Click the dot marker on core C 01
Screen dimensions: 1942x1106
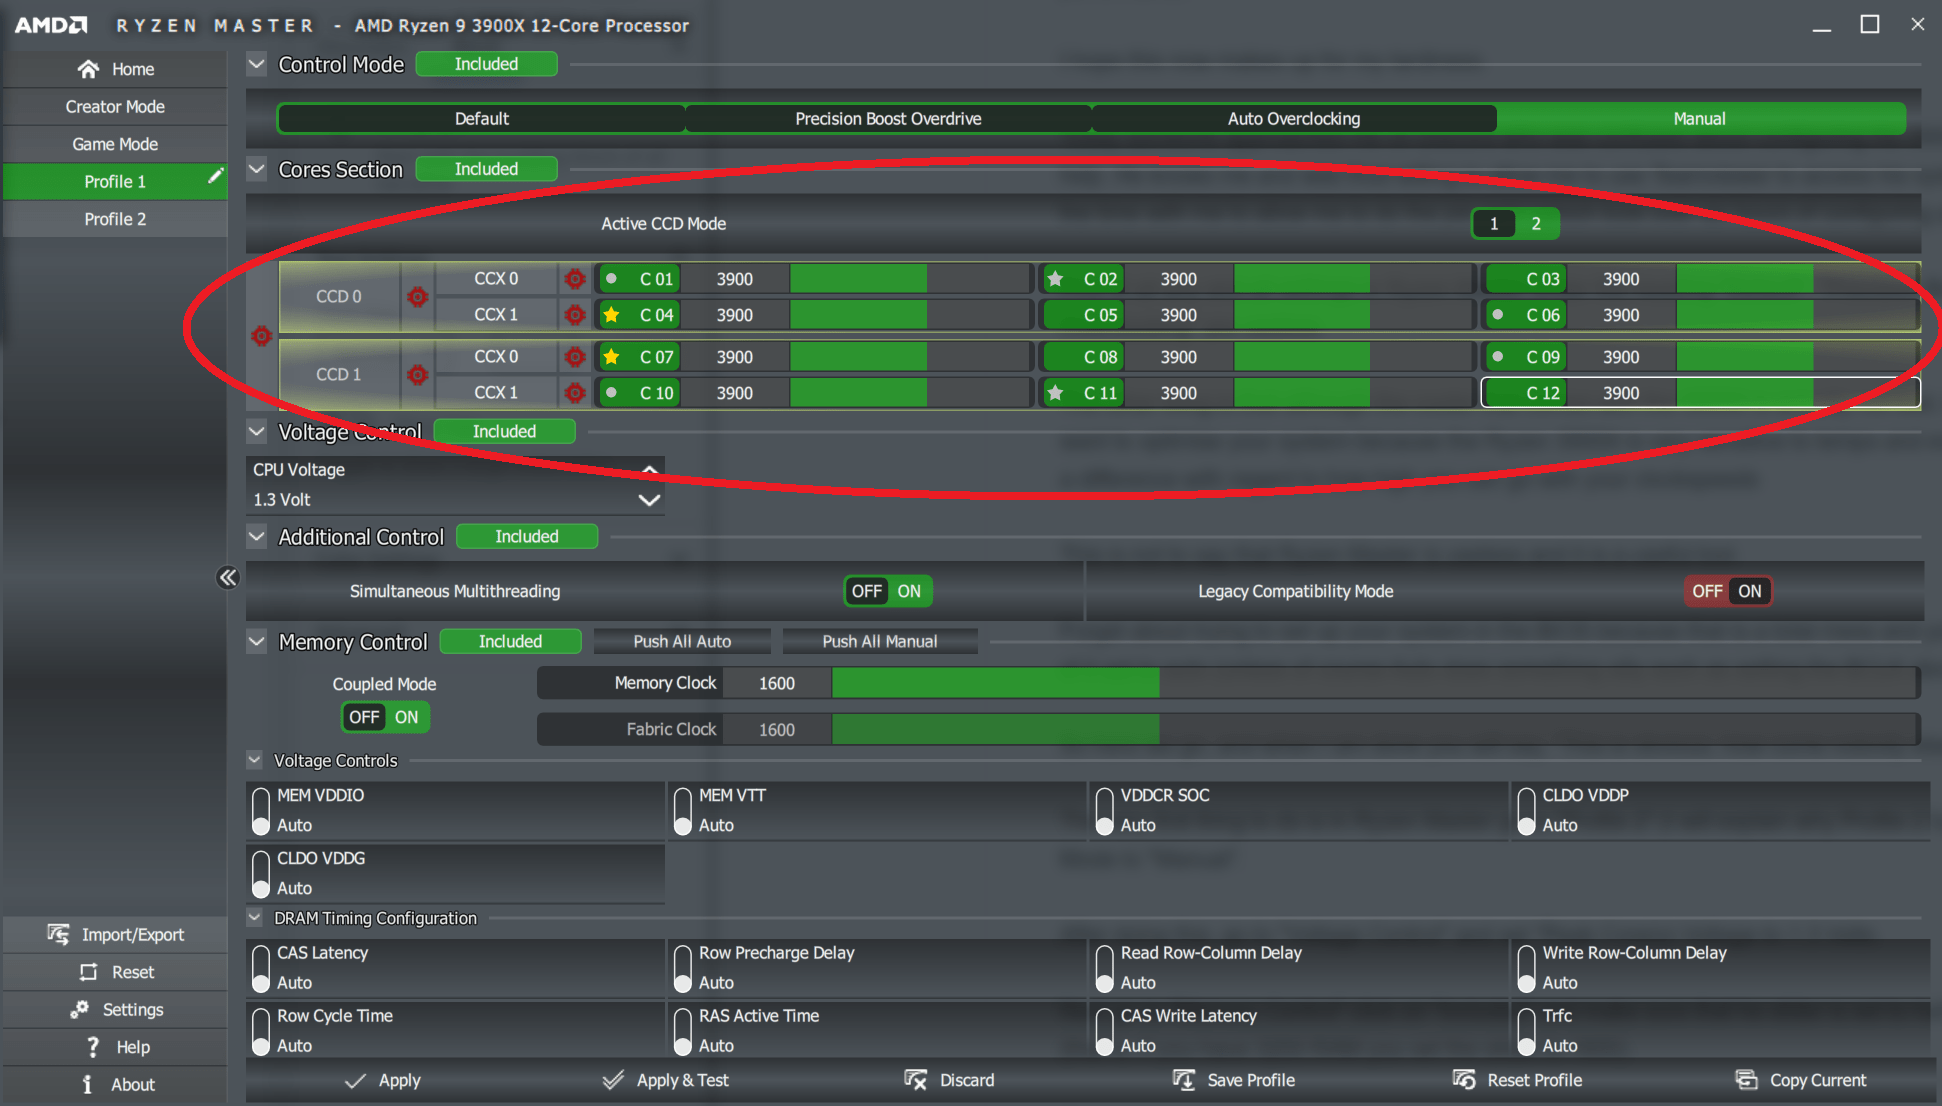[x=611, y=279]
